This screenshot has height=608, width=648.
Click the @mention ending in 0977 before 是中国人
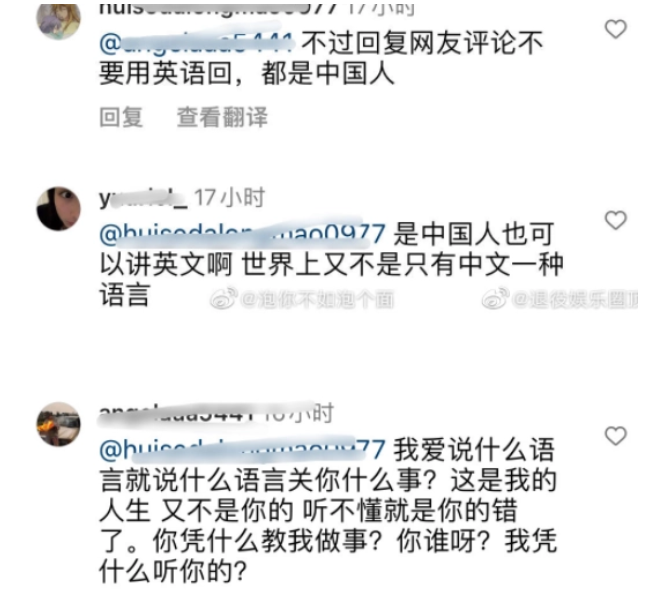point(242,234)
